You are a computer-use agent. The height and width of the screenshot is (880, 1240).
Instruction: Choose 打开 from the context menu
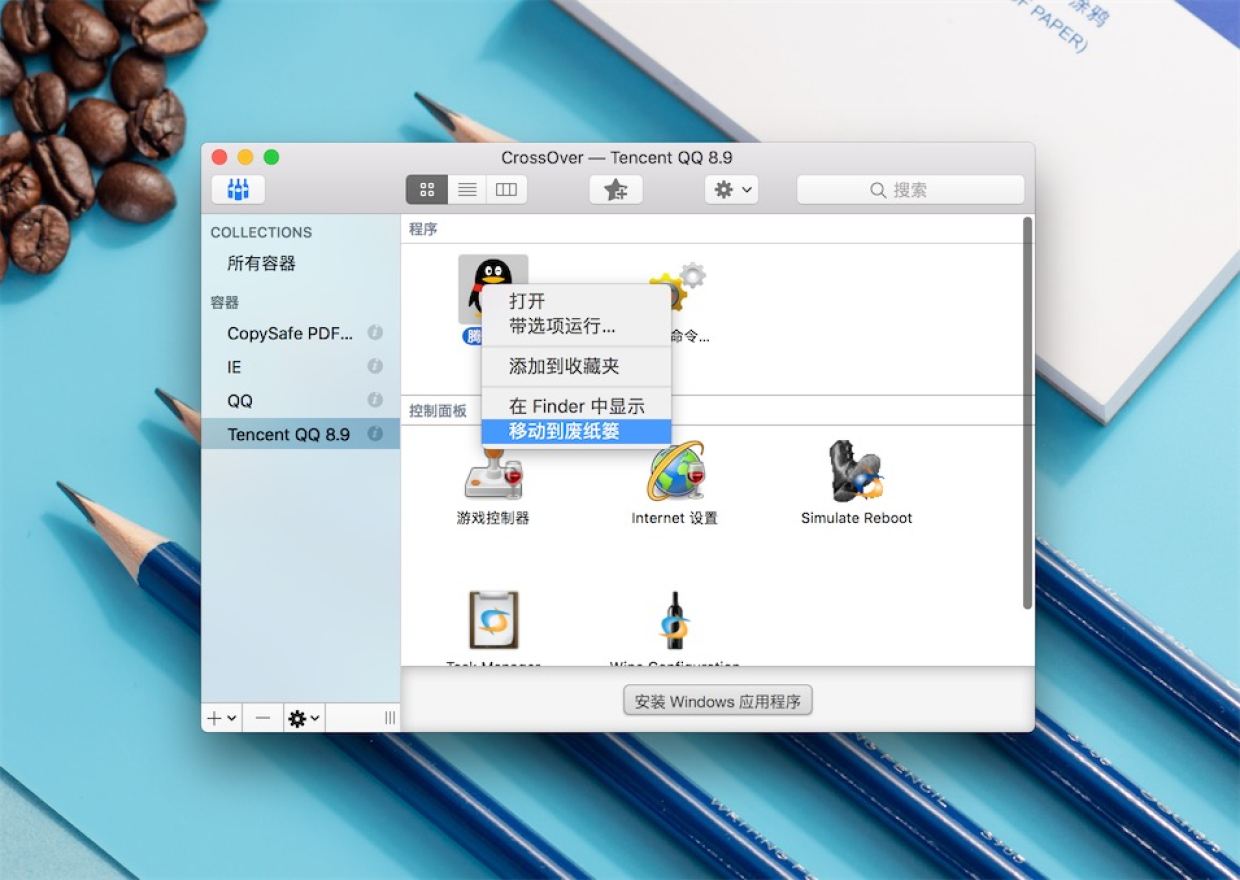coord(576,301)
